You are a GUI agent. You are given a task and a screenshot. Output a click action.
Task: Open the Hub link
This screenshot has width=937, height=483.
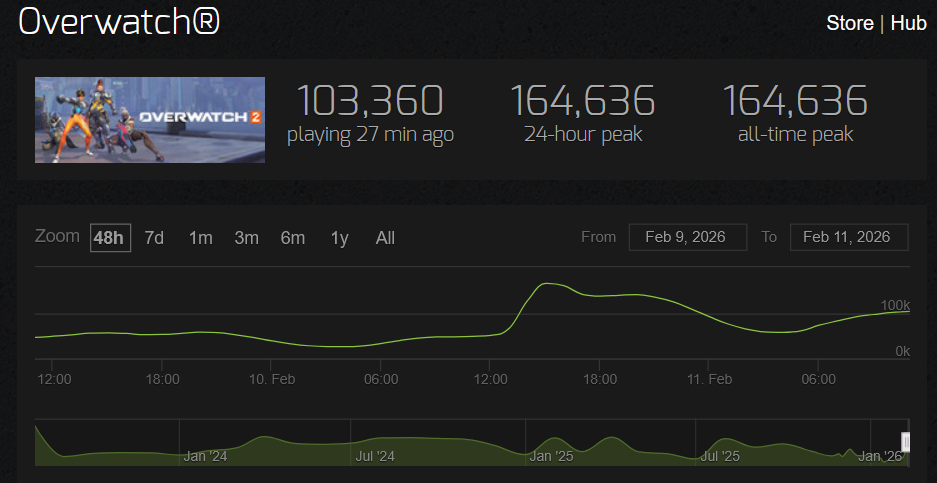(x=908, y=23)
